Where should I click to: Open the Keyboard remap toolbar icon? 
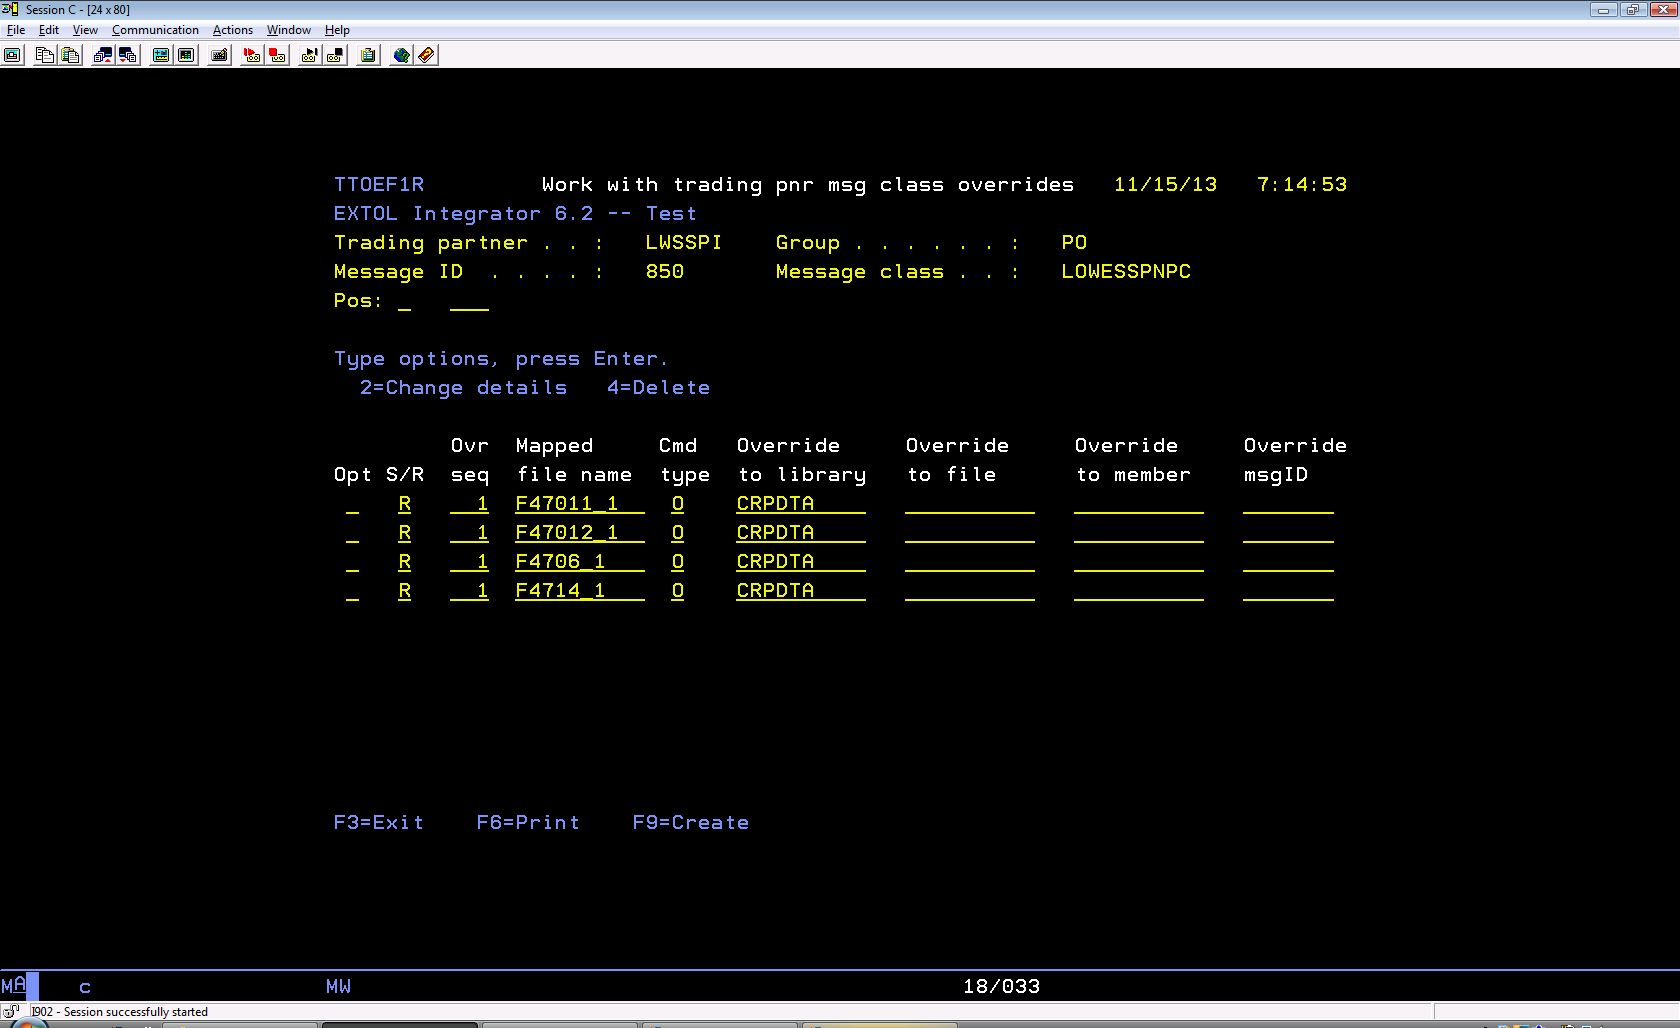tap(220, 55)
